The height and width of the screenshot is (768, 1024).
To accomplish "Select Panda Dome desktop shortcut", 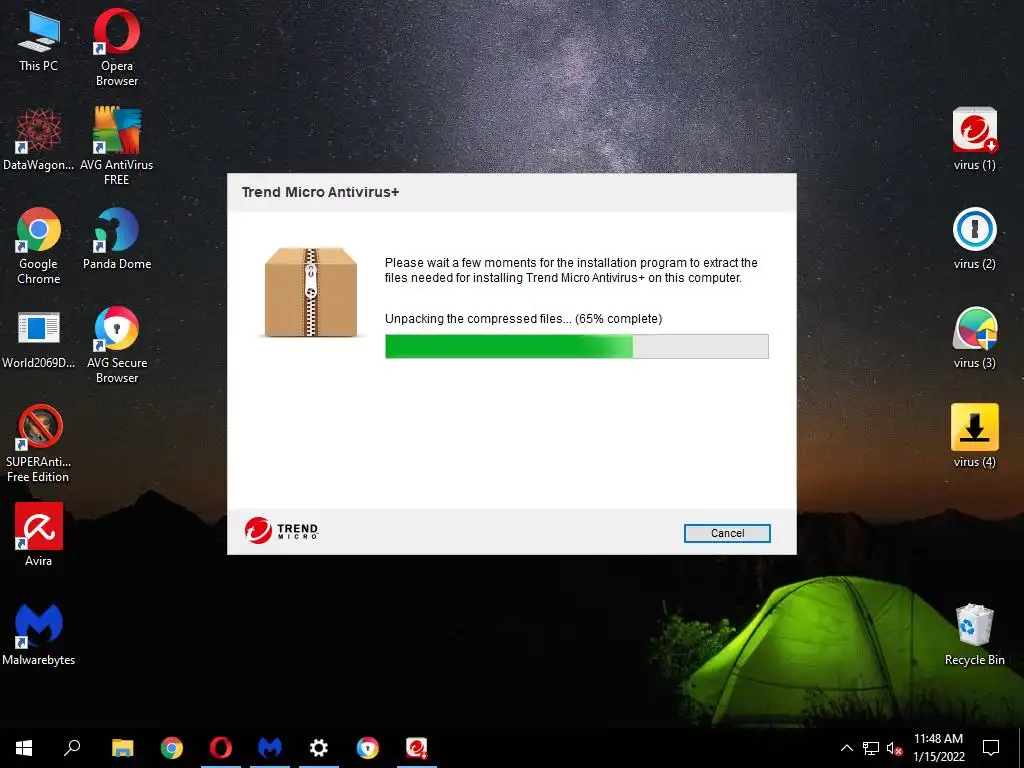I will [116, 238].
